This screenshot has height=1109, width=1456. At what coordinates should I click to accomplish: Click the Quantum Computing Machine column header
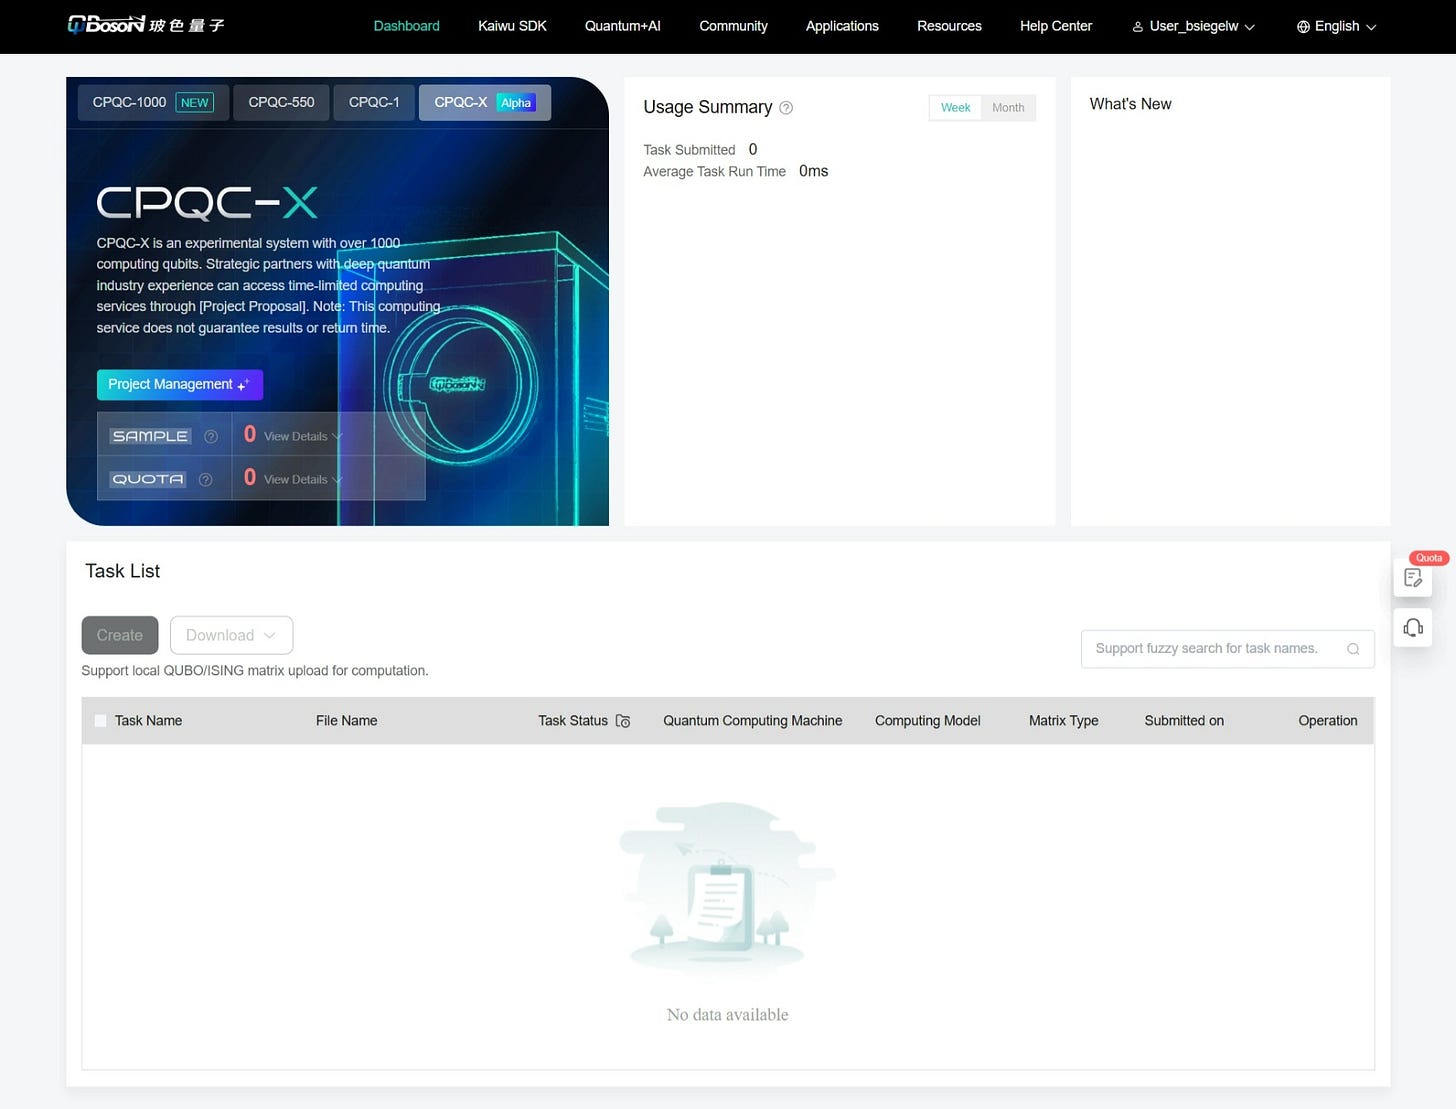click(x=752, y=721)
